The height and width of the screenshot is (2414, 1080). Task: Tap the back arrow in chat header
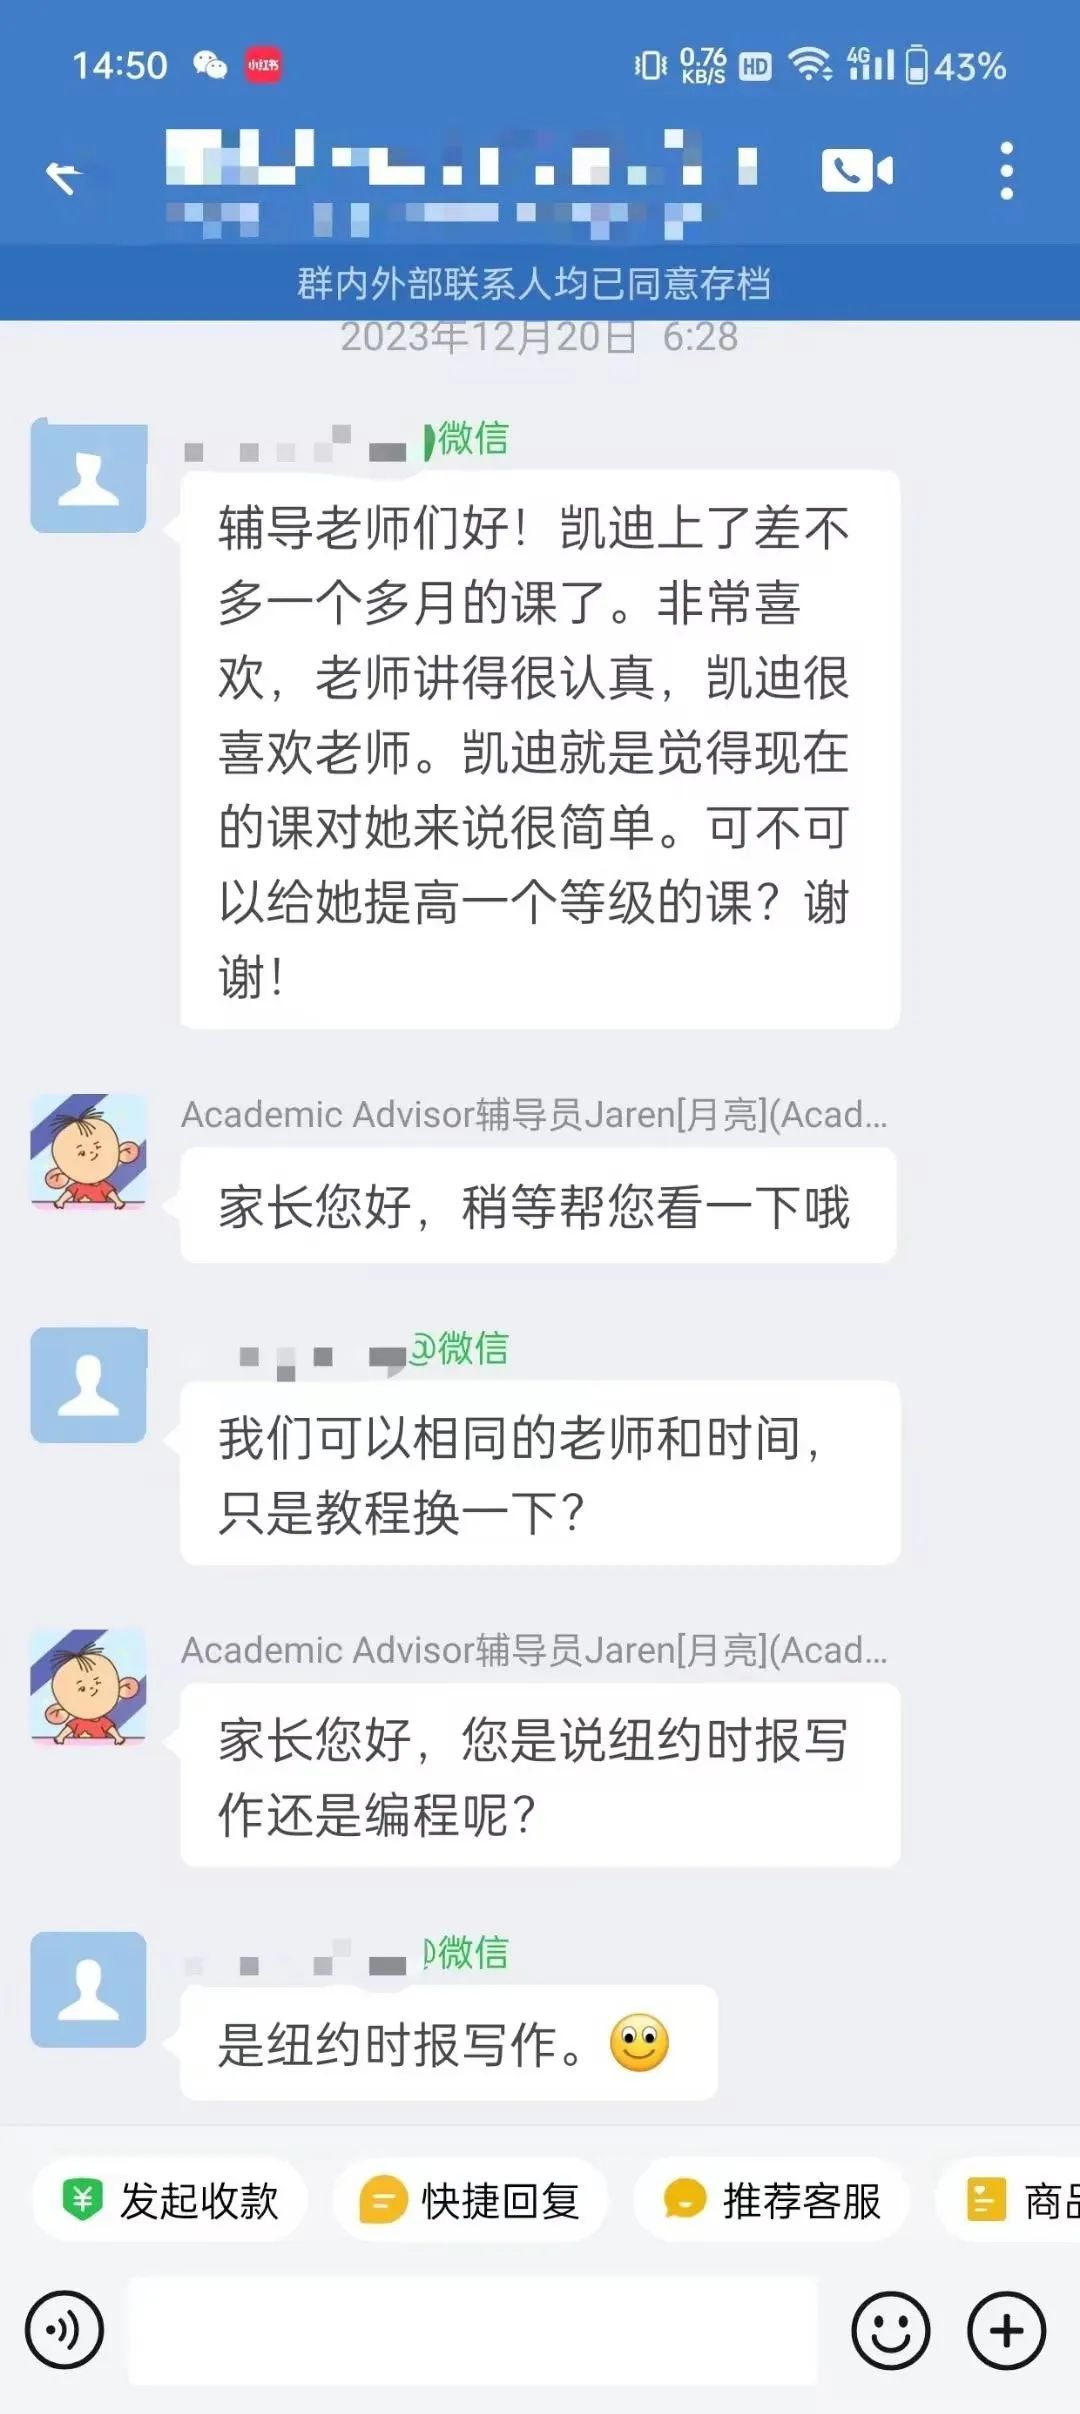[x=65, y=176]
